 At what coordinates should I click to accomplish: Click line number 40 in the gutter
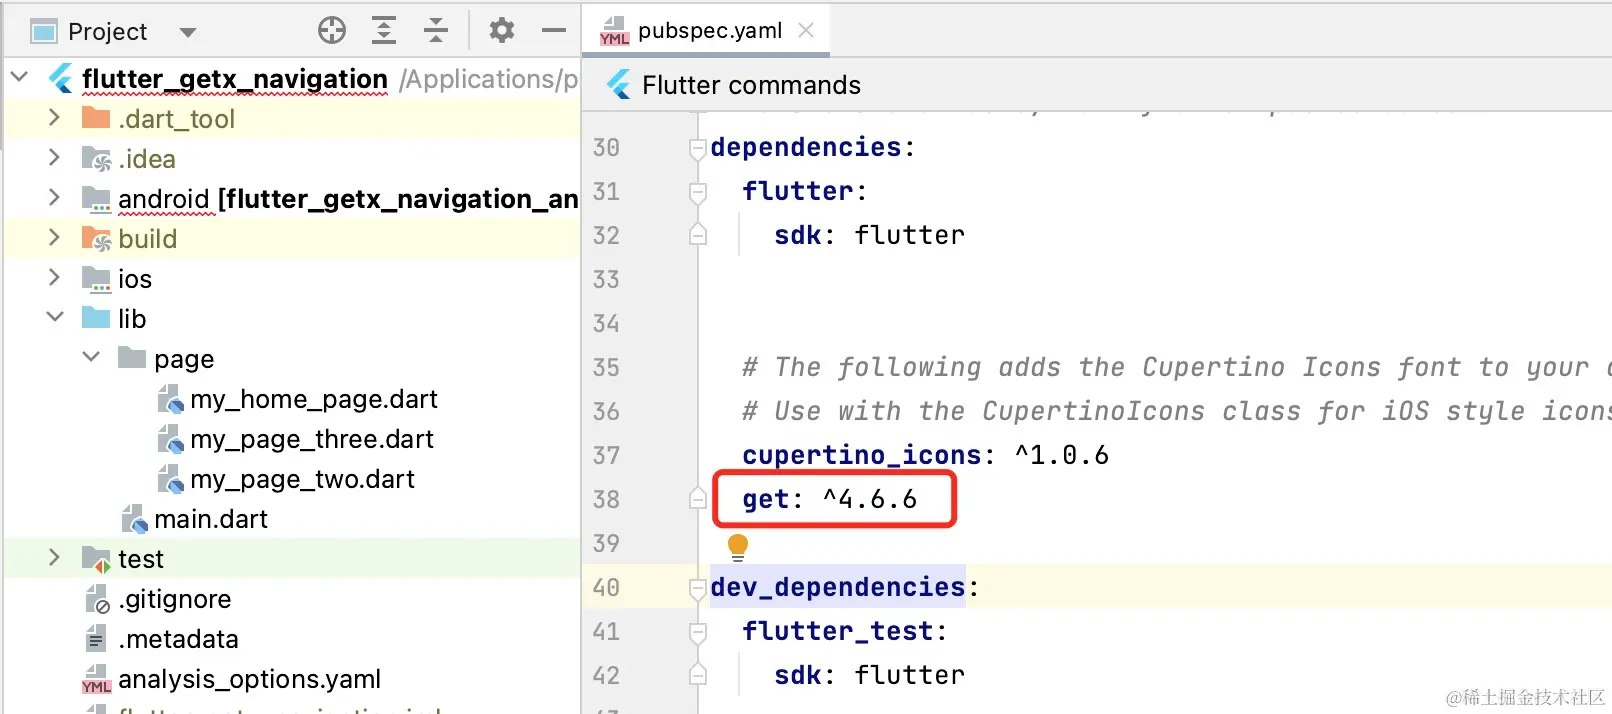[x=606, y=588]
